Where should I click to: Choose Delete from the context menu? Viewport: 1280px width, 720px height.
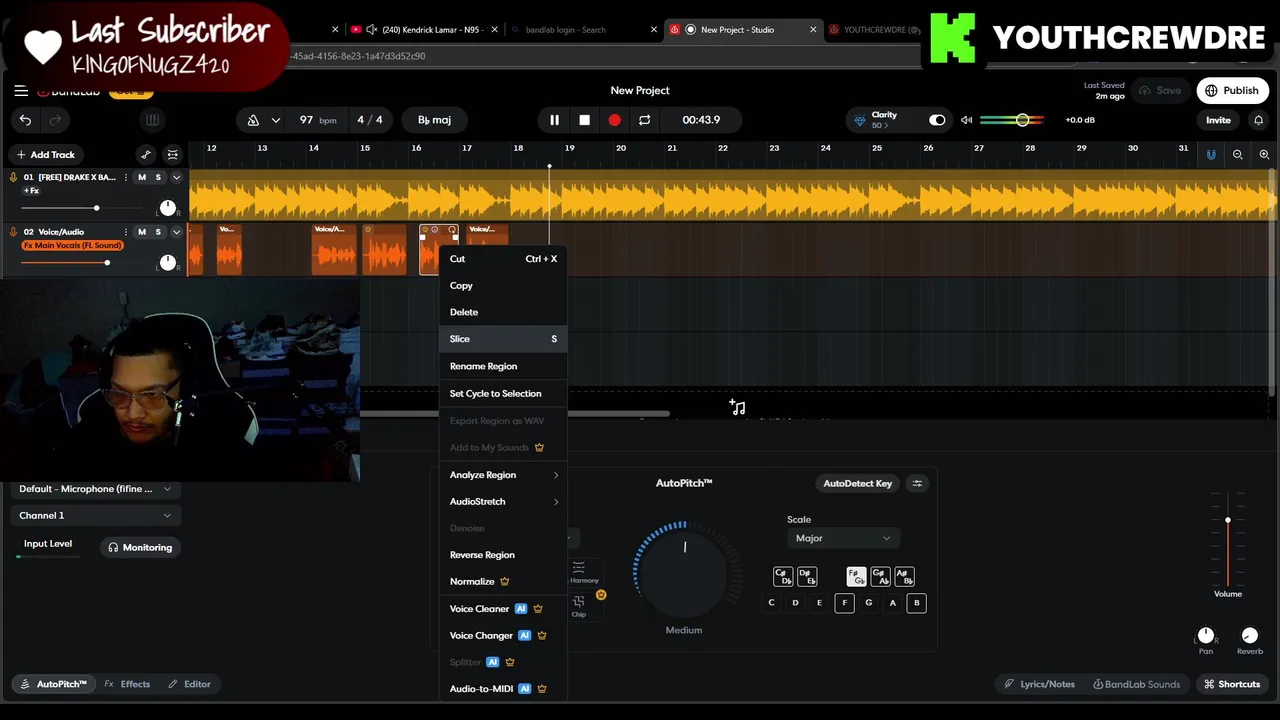(503, 312)
